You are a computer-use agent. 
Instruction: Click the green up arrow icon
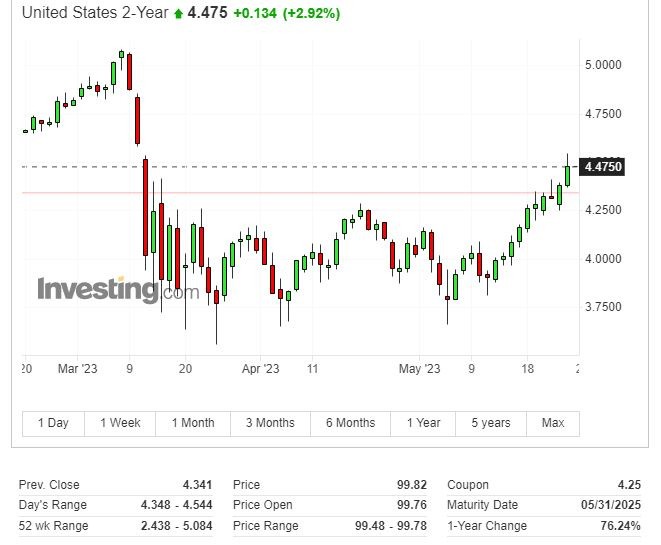click(x=177, y=14)
